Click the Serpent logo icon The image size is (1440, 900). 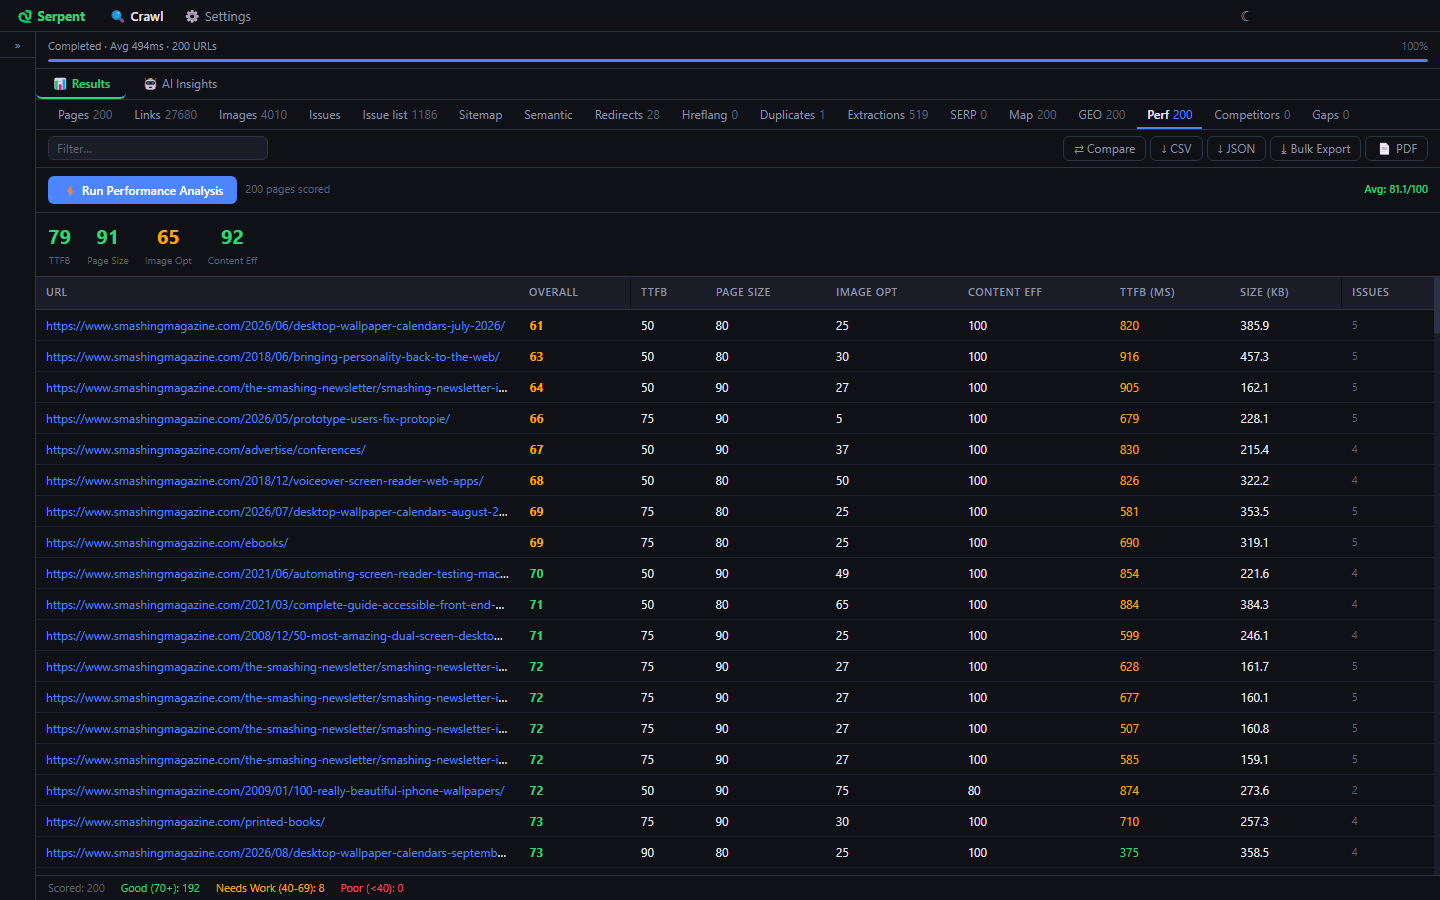tap(25, 17)
